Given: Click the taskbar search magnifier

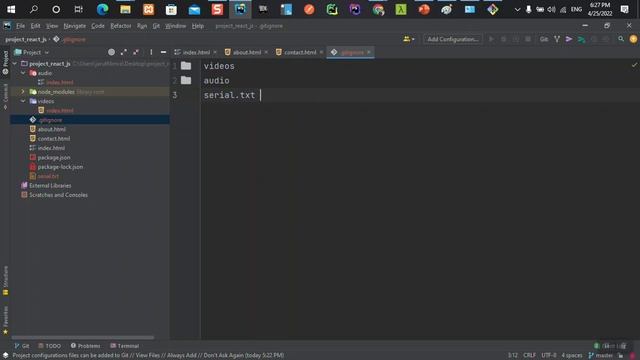Looking at the screenshot, I should tap(34, 9).
